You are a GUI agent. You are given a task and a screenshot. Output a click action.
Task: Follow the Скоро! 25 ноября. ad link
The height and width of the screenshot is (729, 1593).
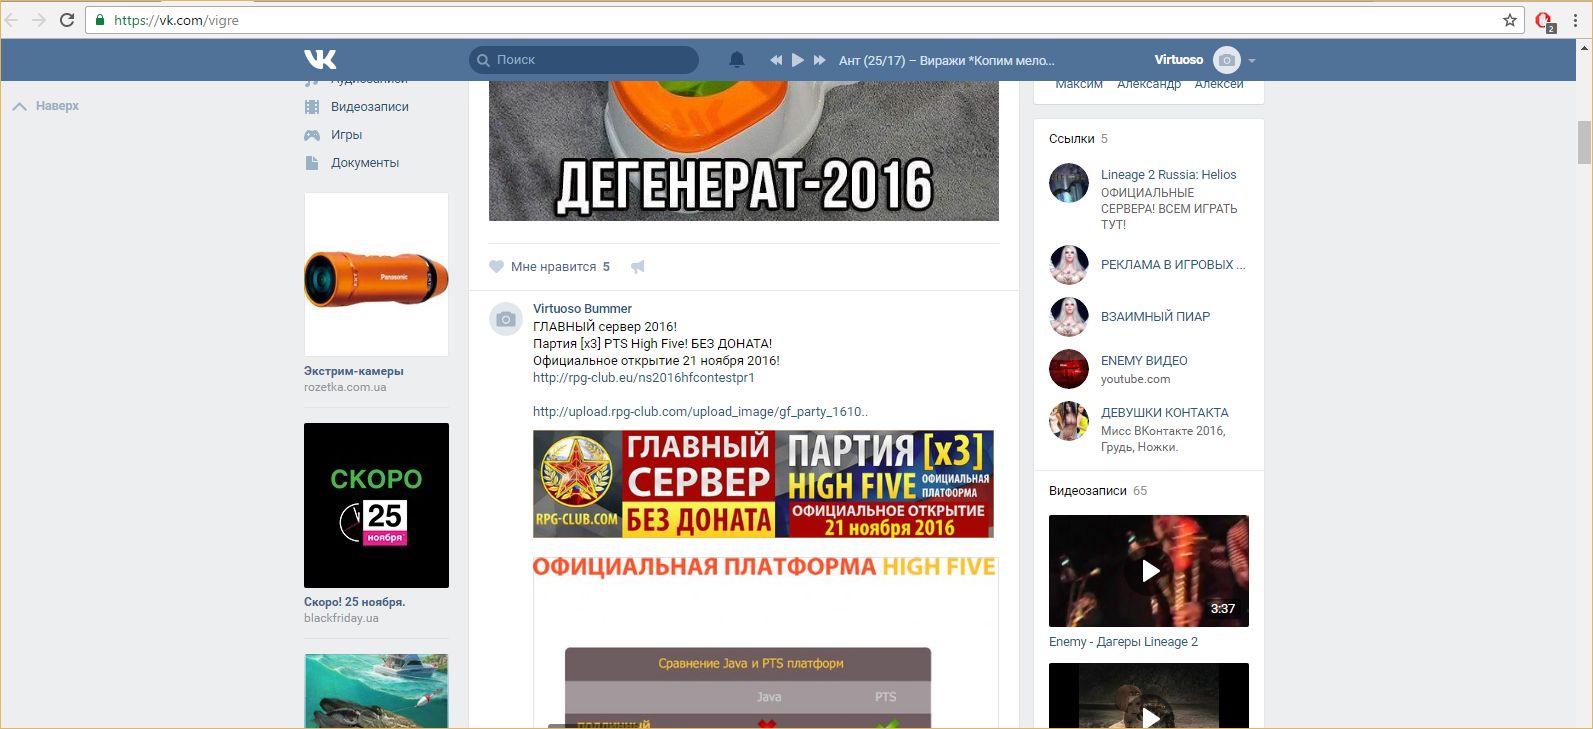coord(354,602)
